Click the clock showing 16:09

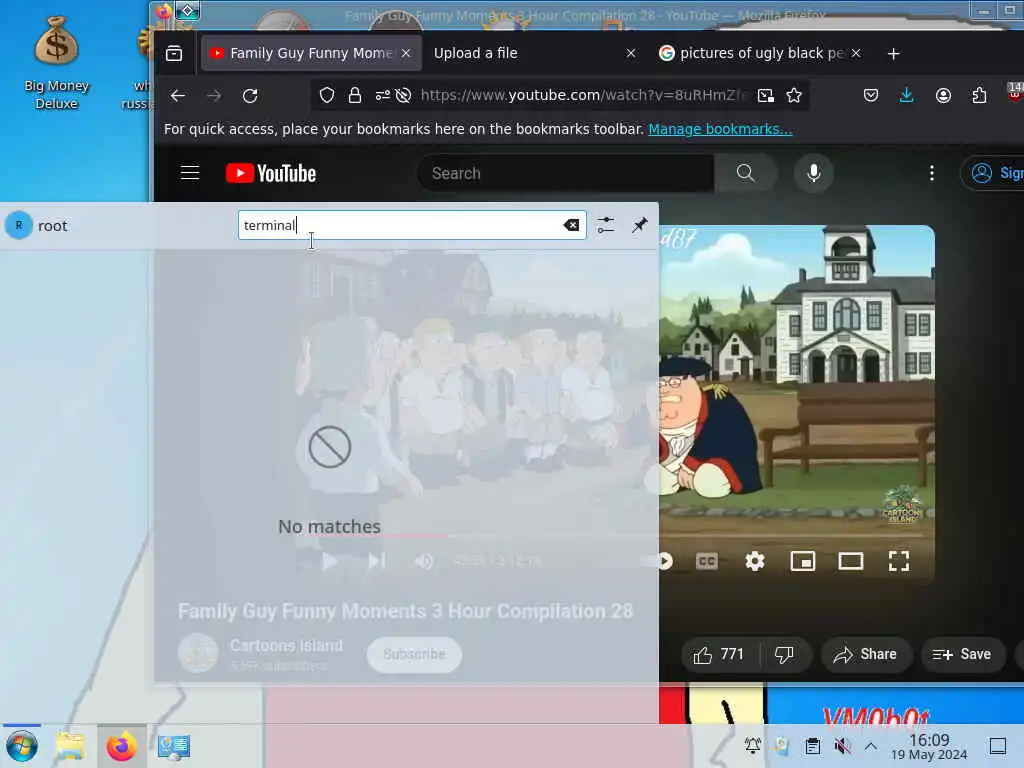929,747
